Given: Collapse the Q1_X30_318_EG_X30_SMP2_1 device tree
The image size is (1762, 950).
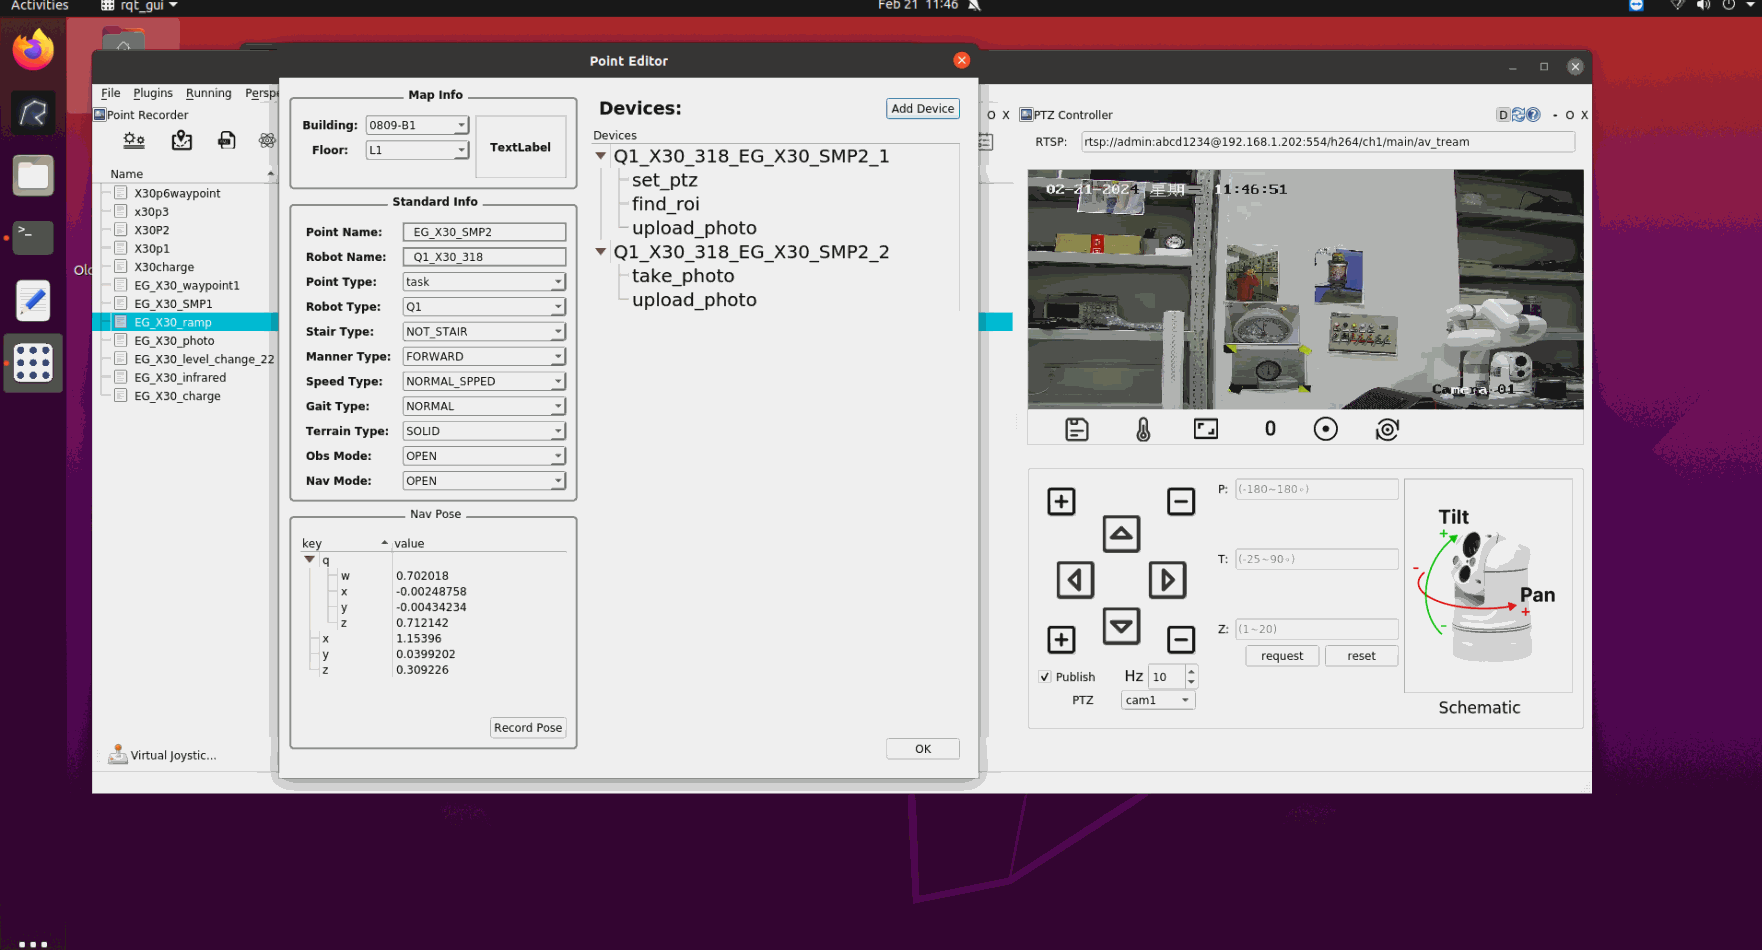Looking at the screenshot, I should click(x=601, y=156).
